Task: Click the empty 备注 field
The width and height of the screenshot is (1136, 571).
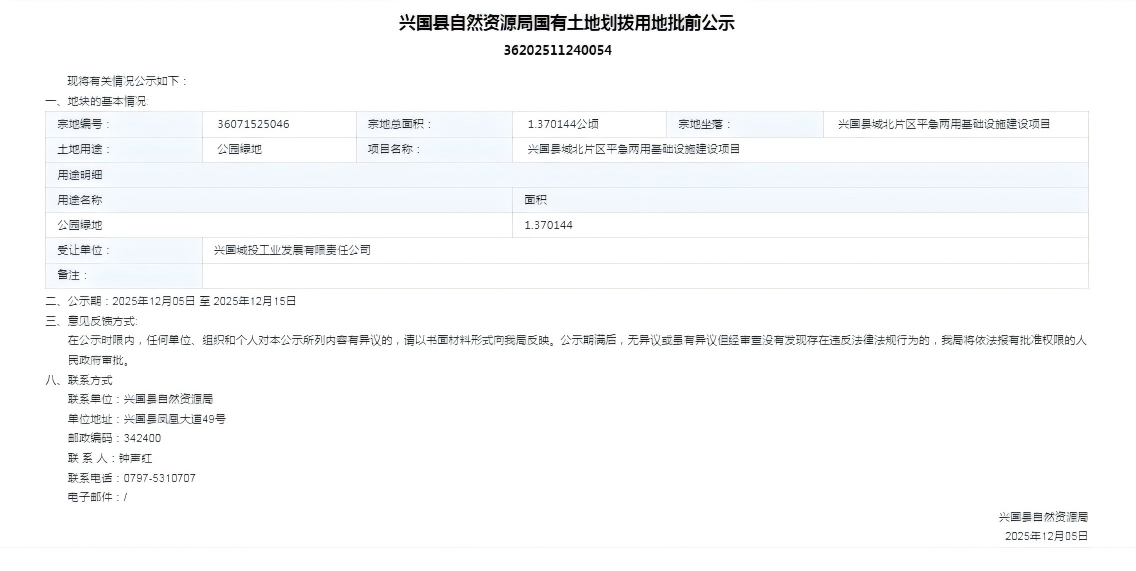Action: (644, 275)
